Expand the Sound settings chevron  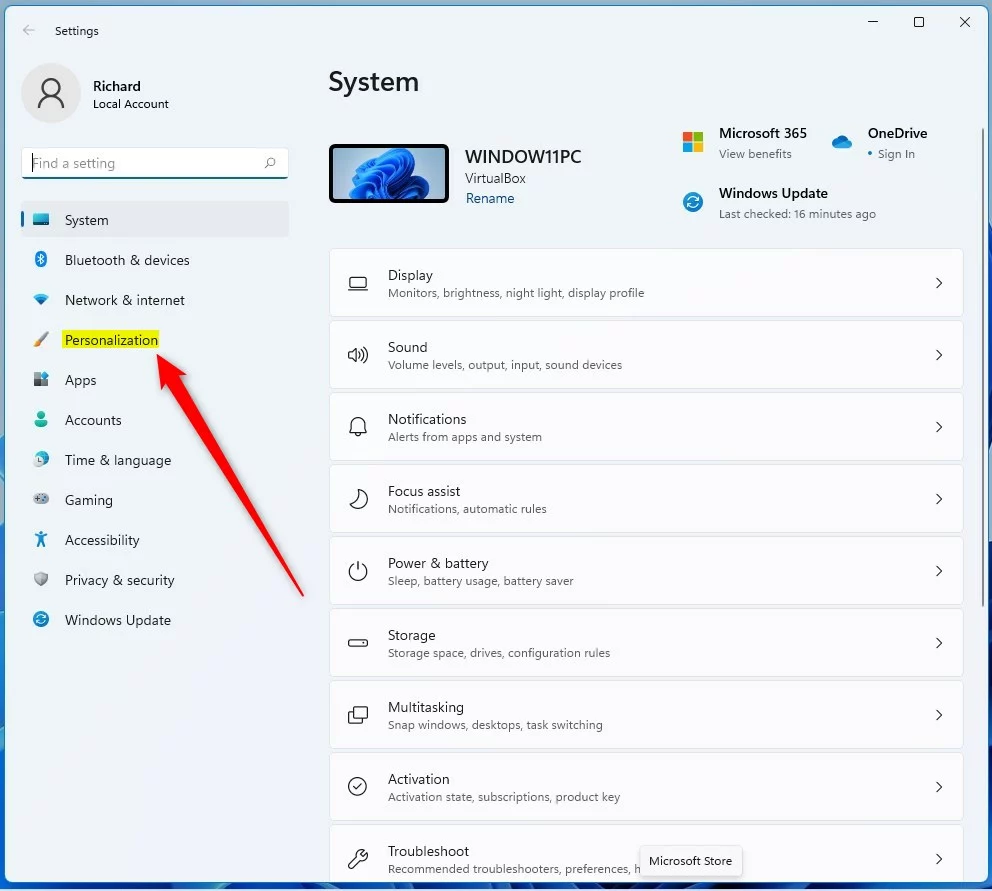938,355
